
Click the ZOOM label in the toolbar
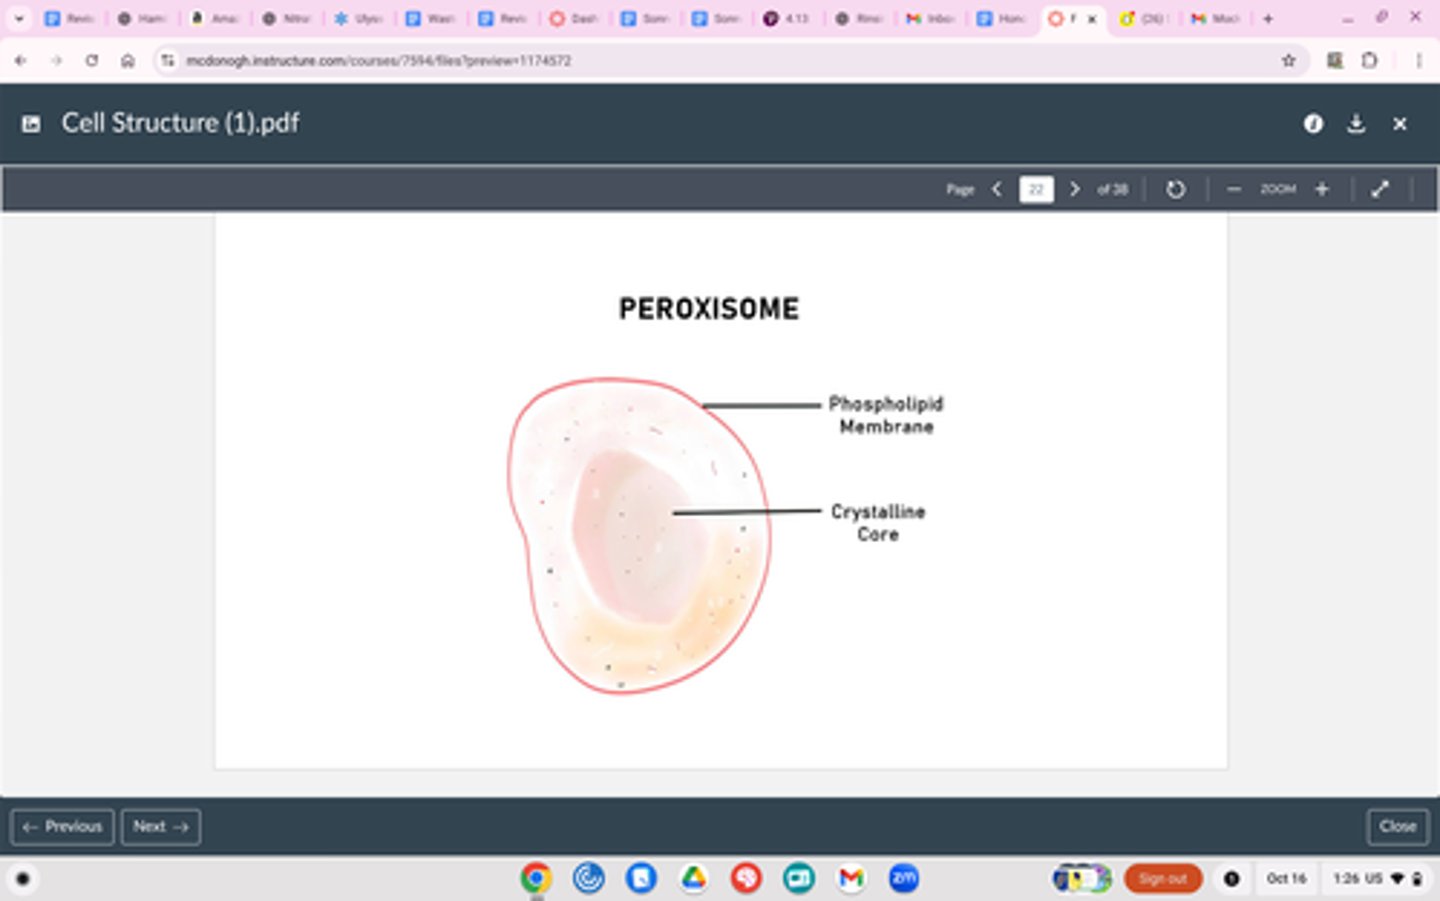1278,189
